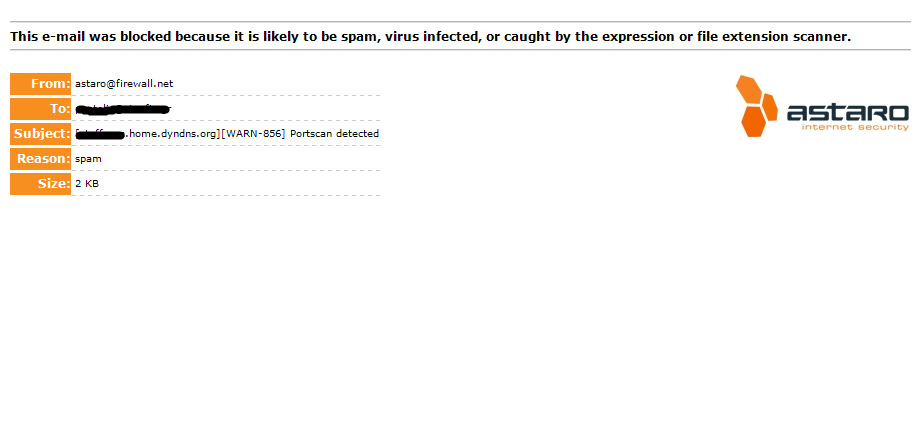
Task: Click the Astaro orange hexagon logo
Action: point(757,106)
